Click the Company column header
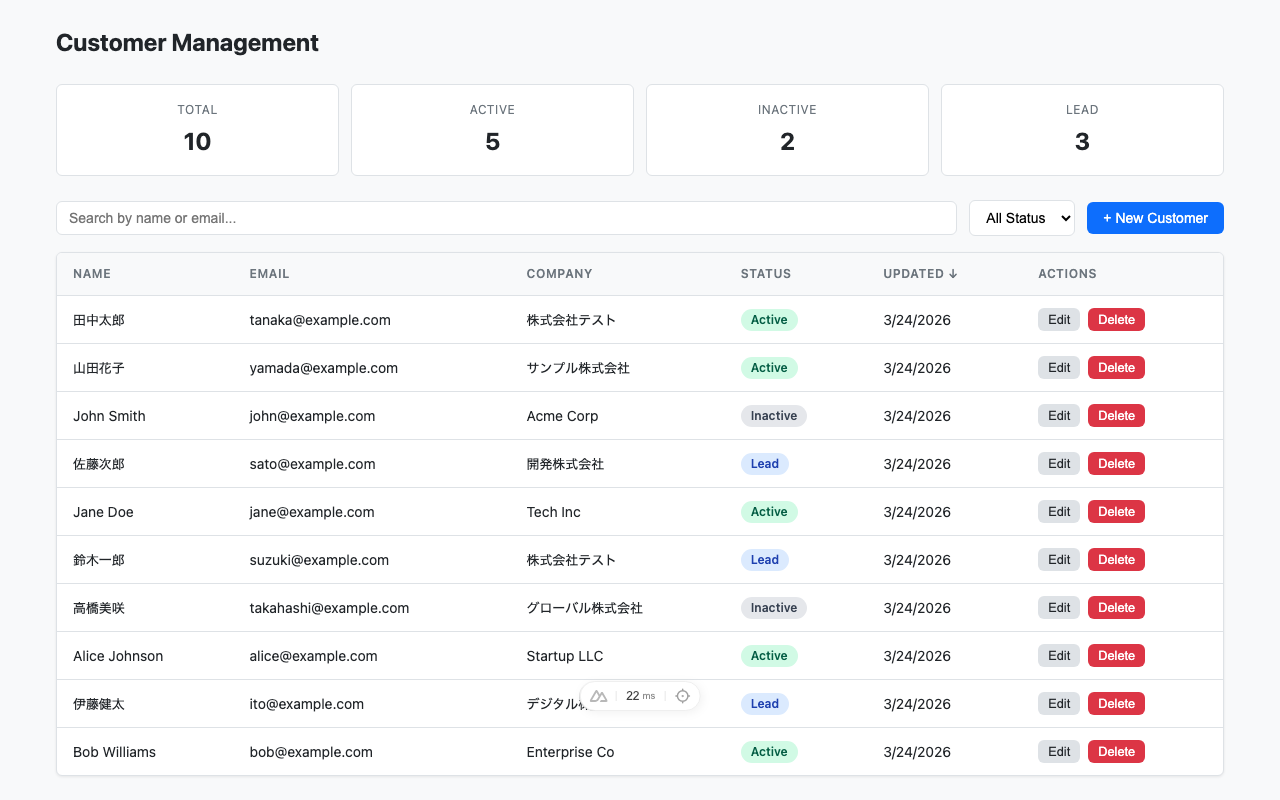1280x800 pixels. pos(559,274)
